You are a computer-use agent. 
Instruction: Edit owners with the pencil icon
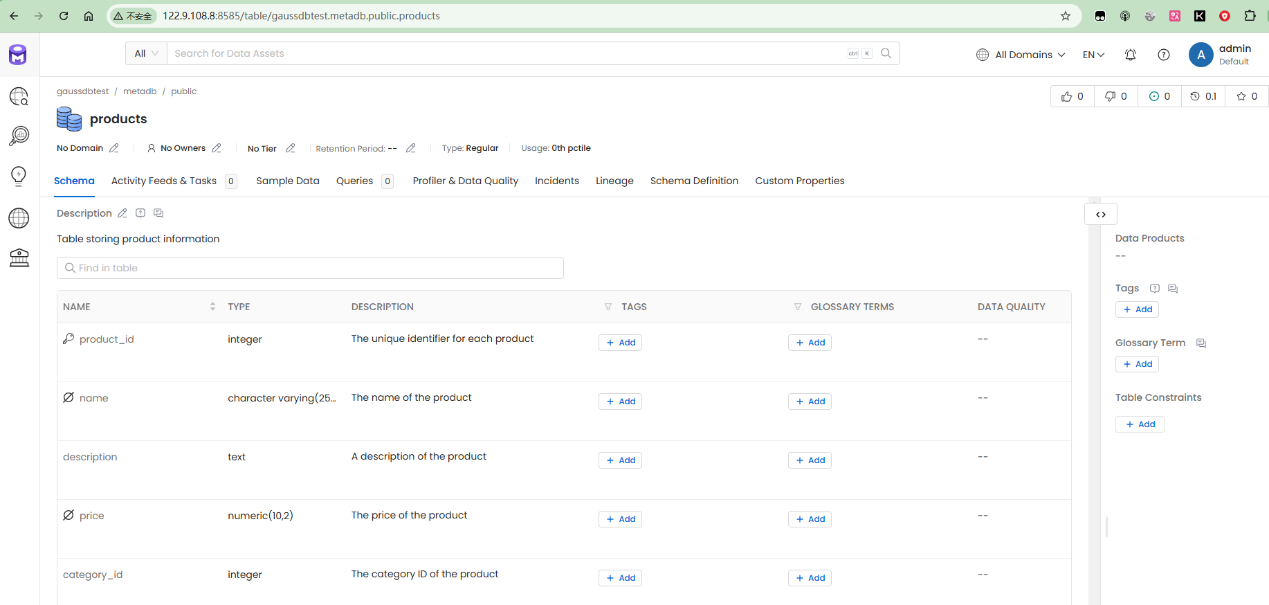(x=217, y=148)
